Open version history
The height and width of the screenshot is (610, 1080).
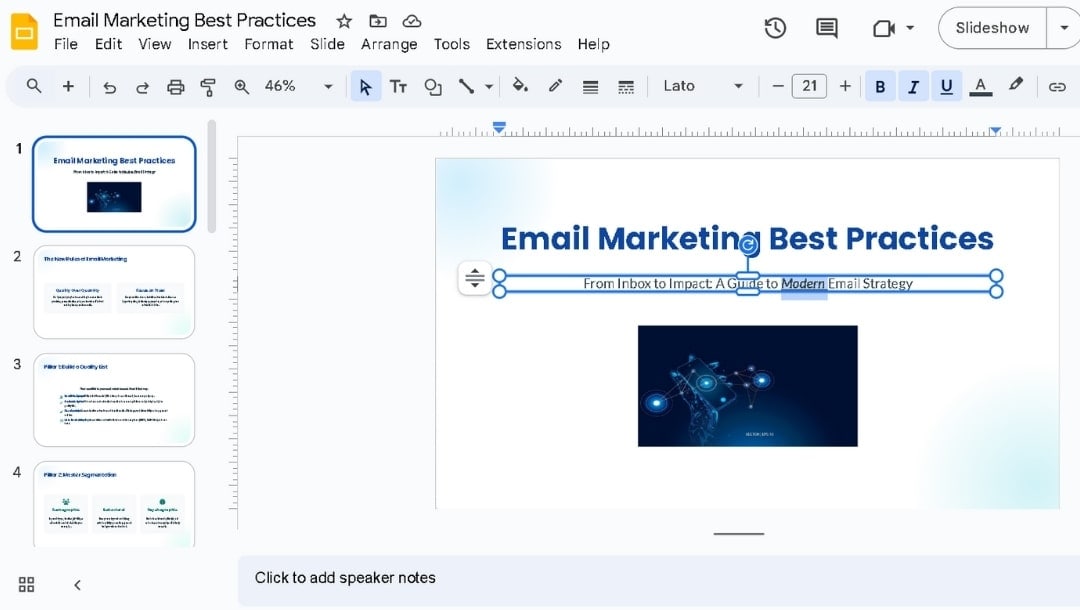[x=775, y=28]
